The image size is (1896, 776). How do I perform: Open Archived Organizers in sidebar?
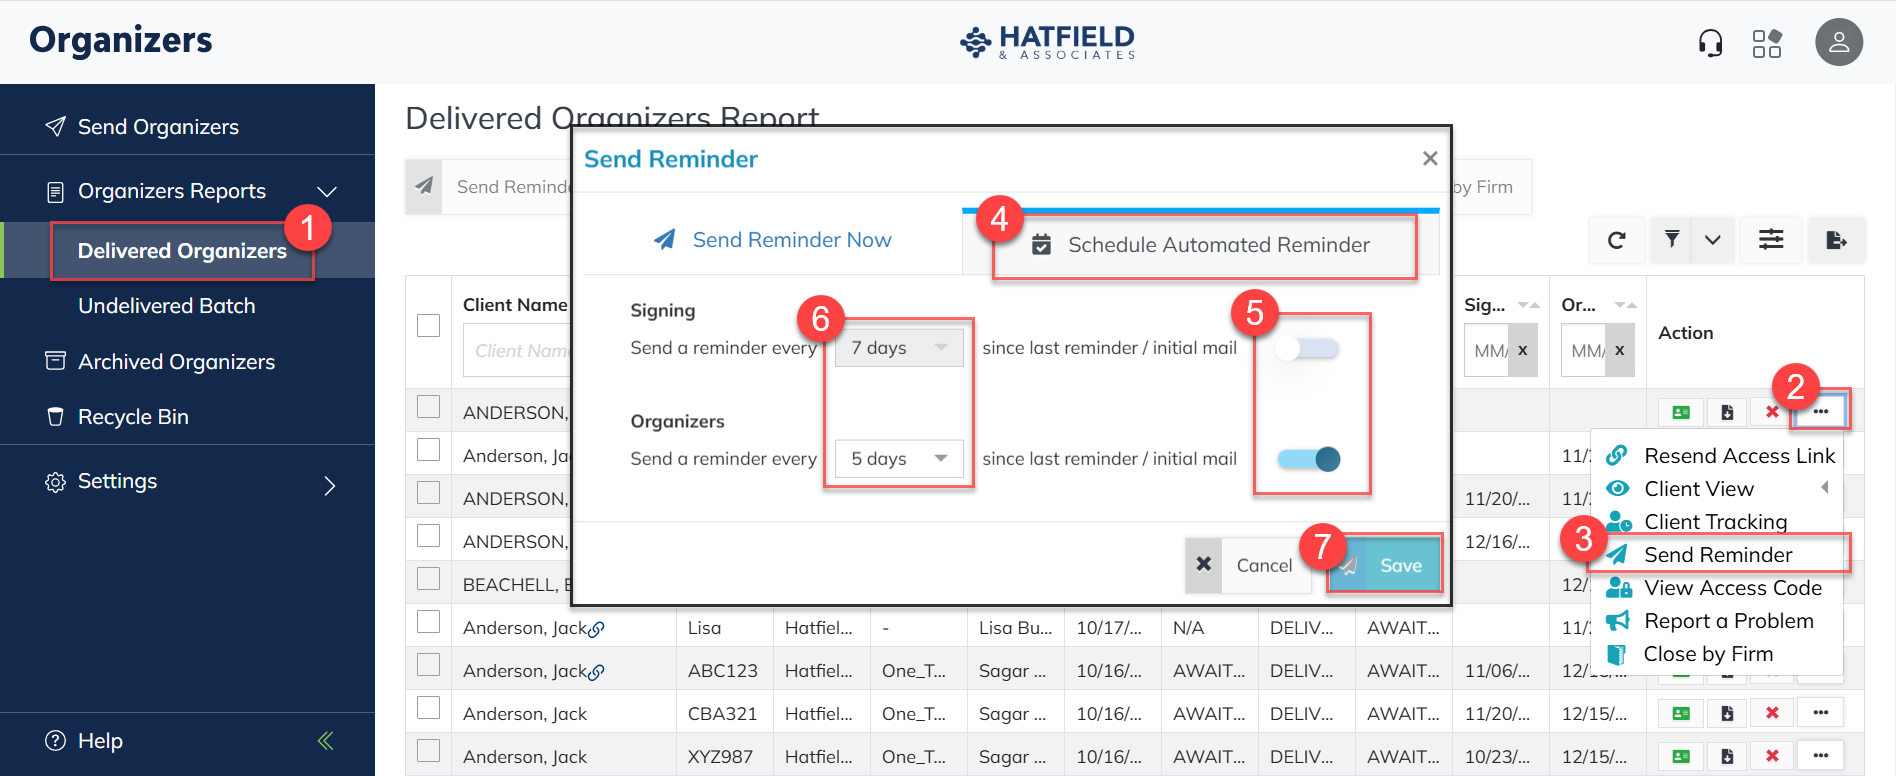coord(177,362)
